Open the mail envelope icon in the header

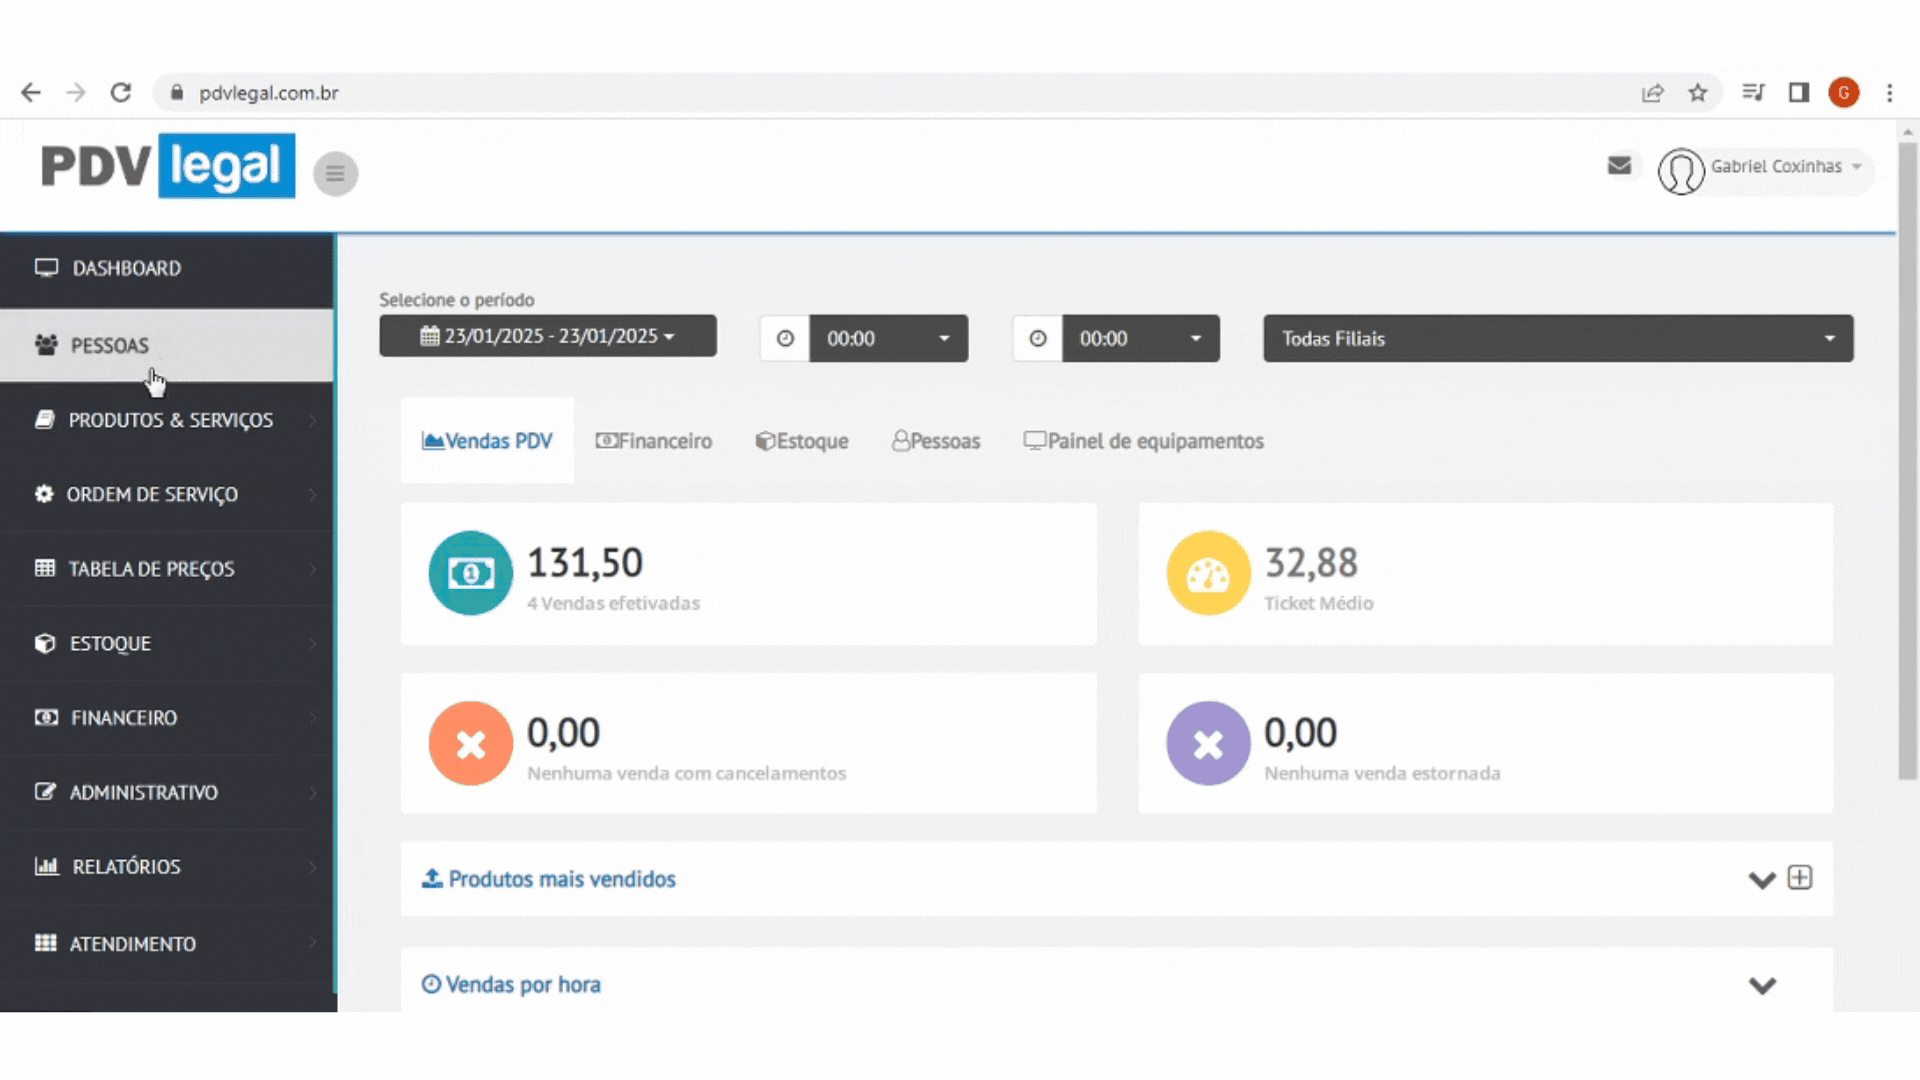click(x=1619, y=166)
